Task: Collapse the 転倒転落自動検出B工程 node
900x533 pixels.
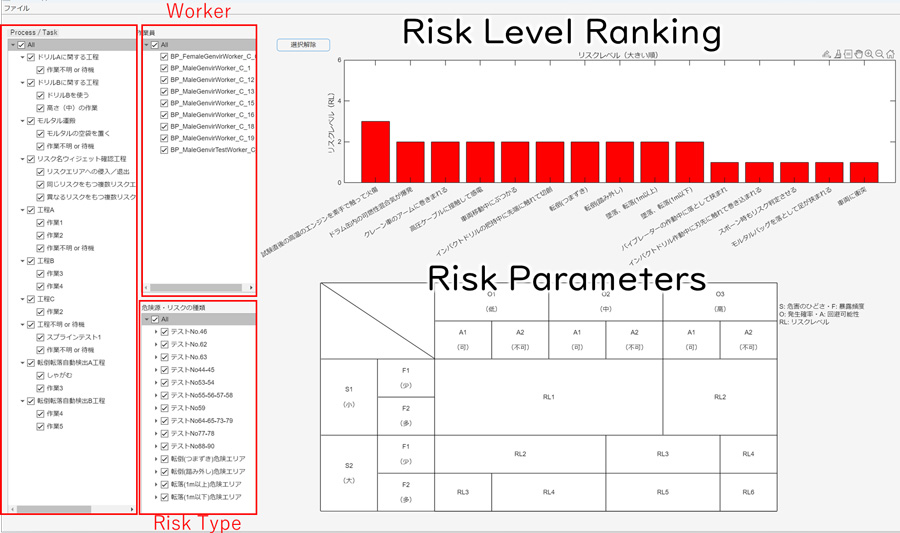Action: coord(22,401)
